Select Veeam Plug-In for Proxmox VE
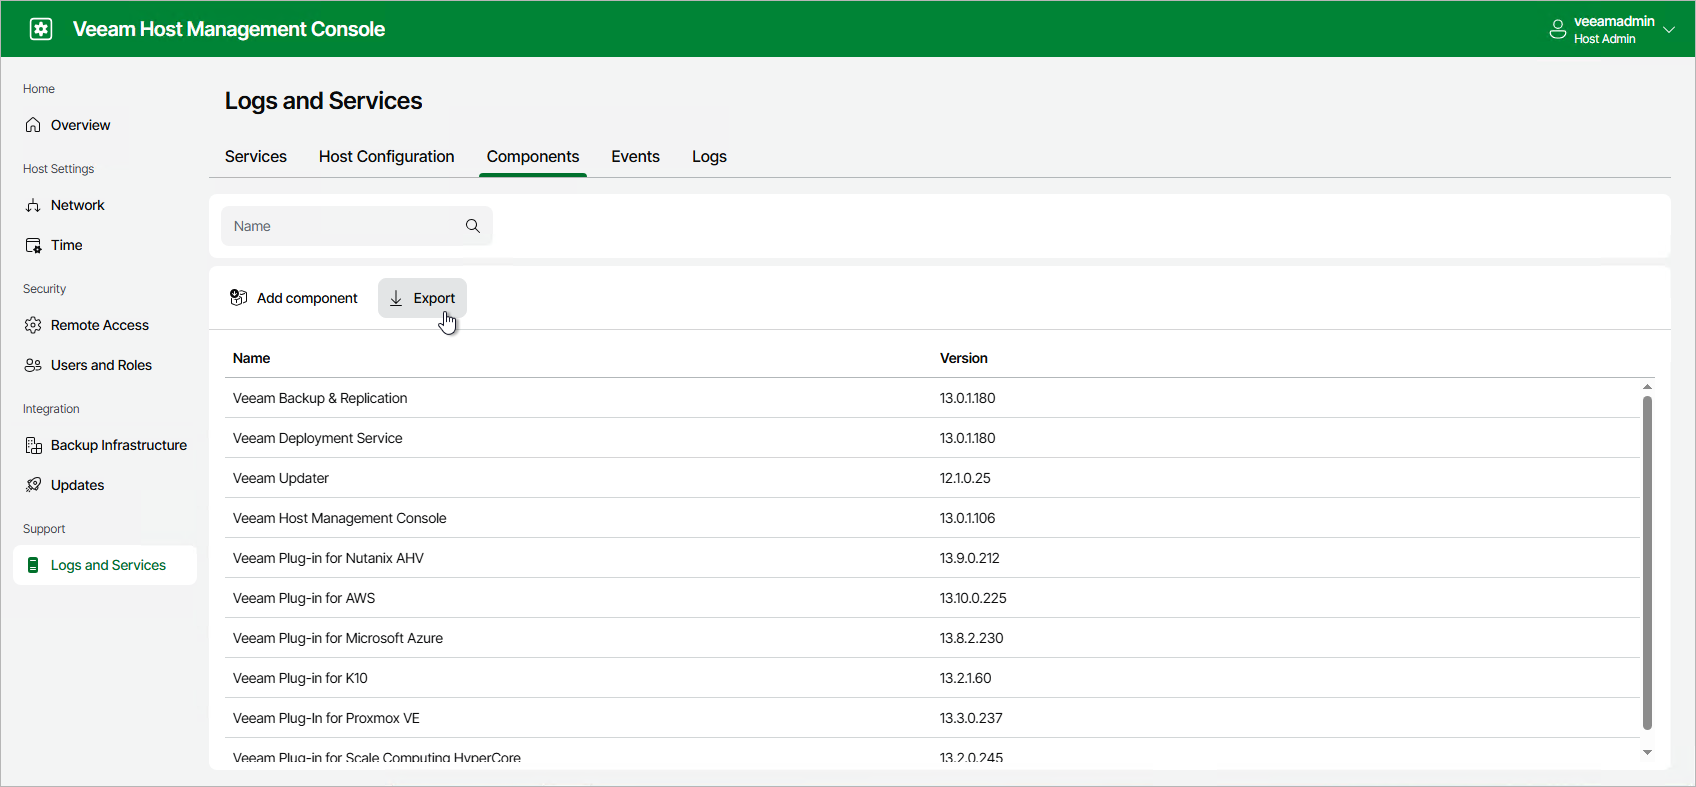The width and height of the screenshot is (1696, 787). click(932, 718)
